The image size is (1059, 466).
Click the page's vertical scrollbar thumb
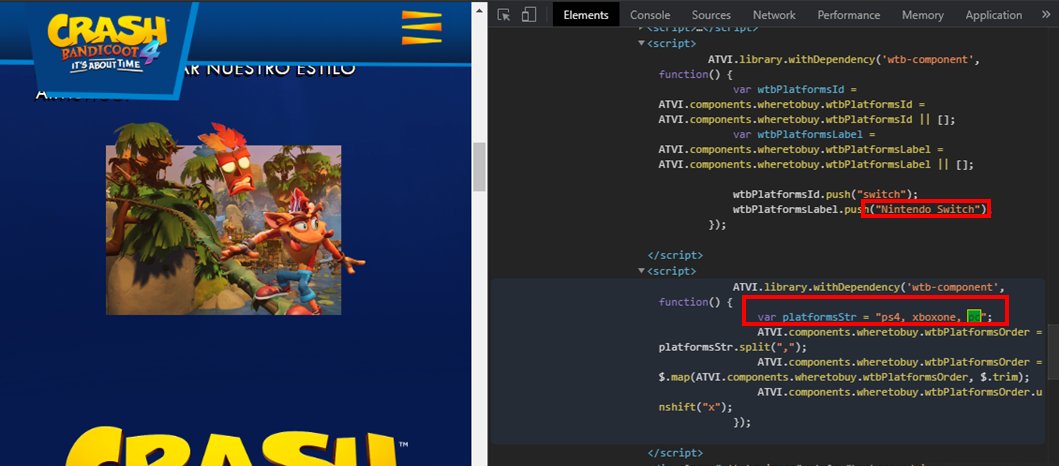click(479, 167)
